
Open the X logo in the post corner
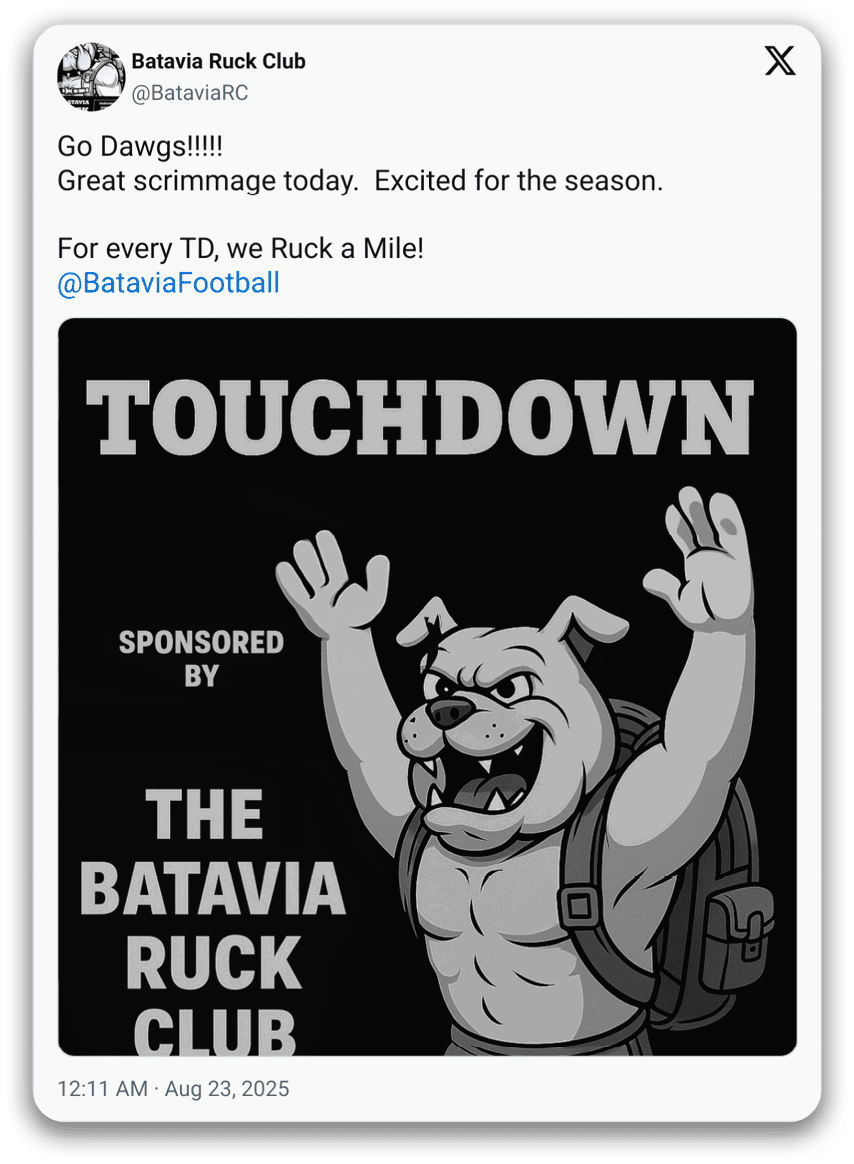click(x=780, y=62)
